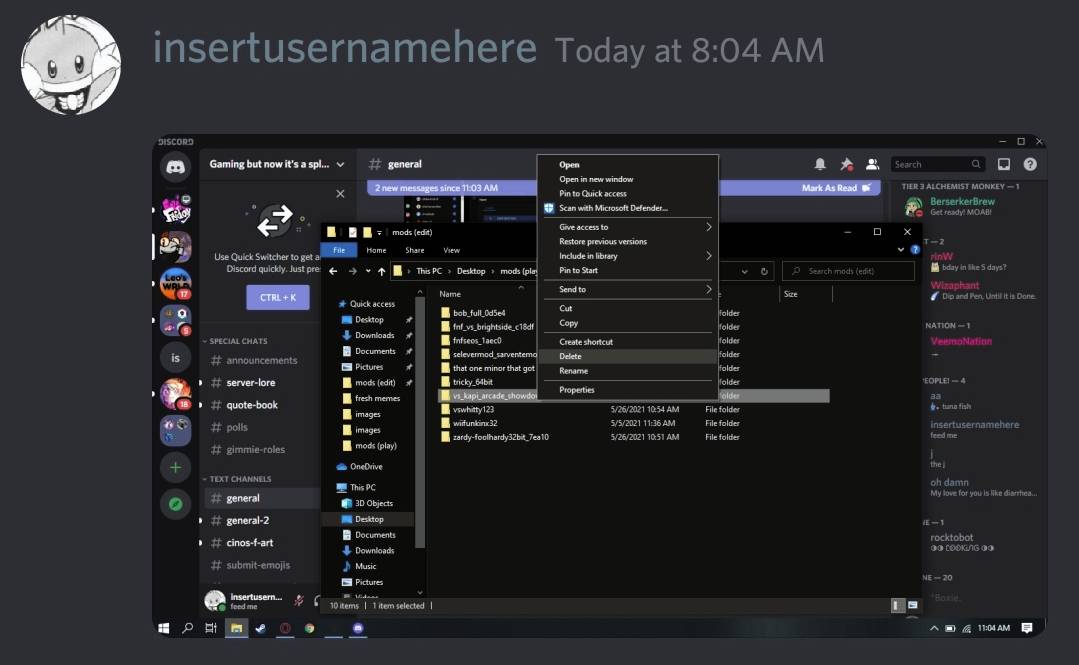Open notification settings bell icon
The image size is (1079, 665).
click(820, 164)
